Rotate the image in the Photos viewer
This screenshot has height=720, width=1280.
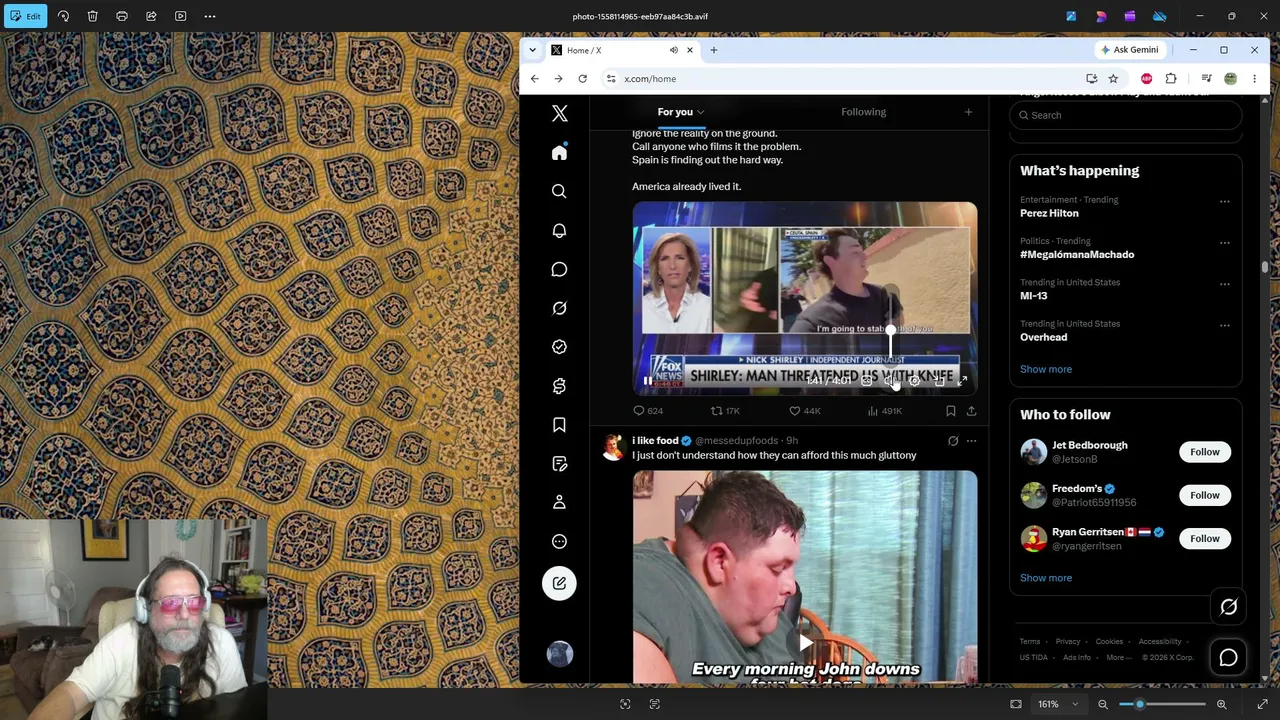tap(63, 16)
